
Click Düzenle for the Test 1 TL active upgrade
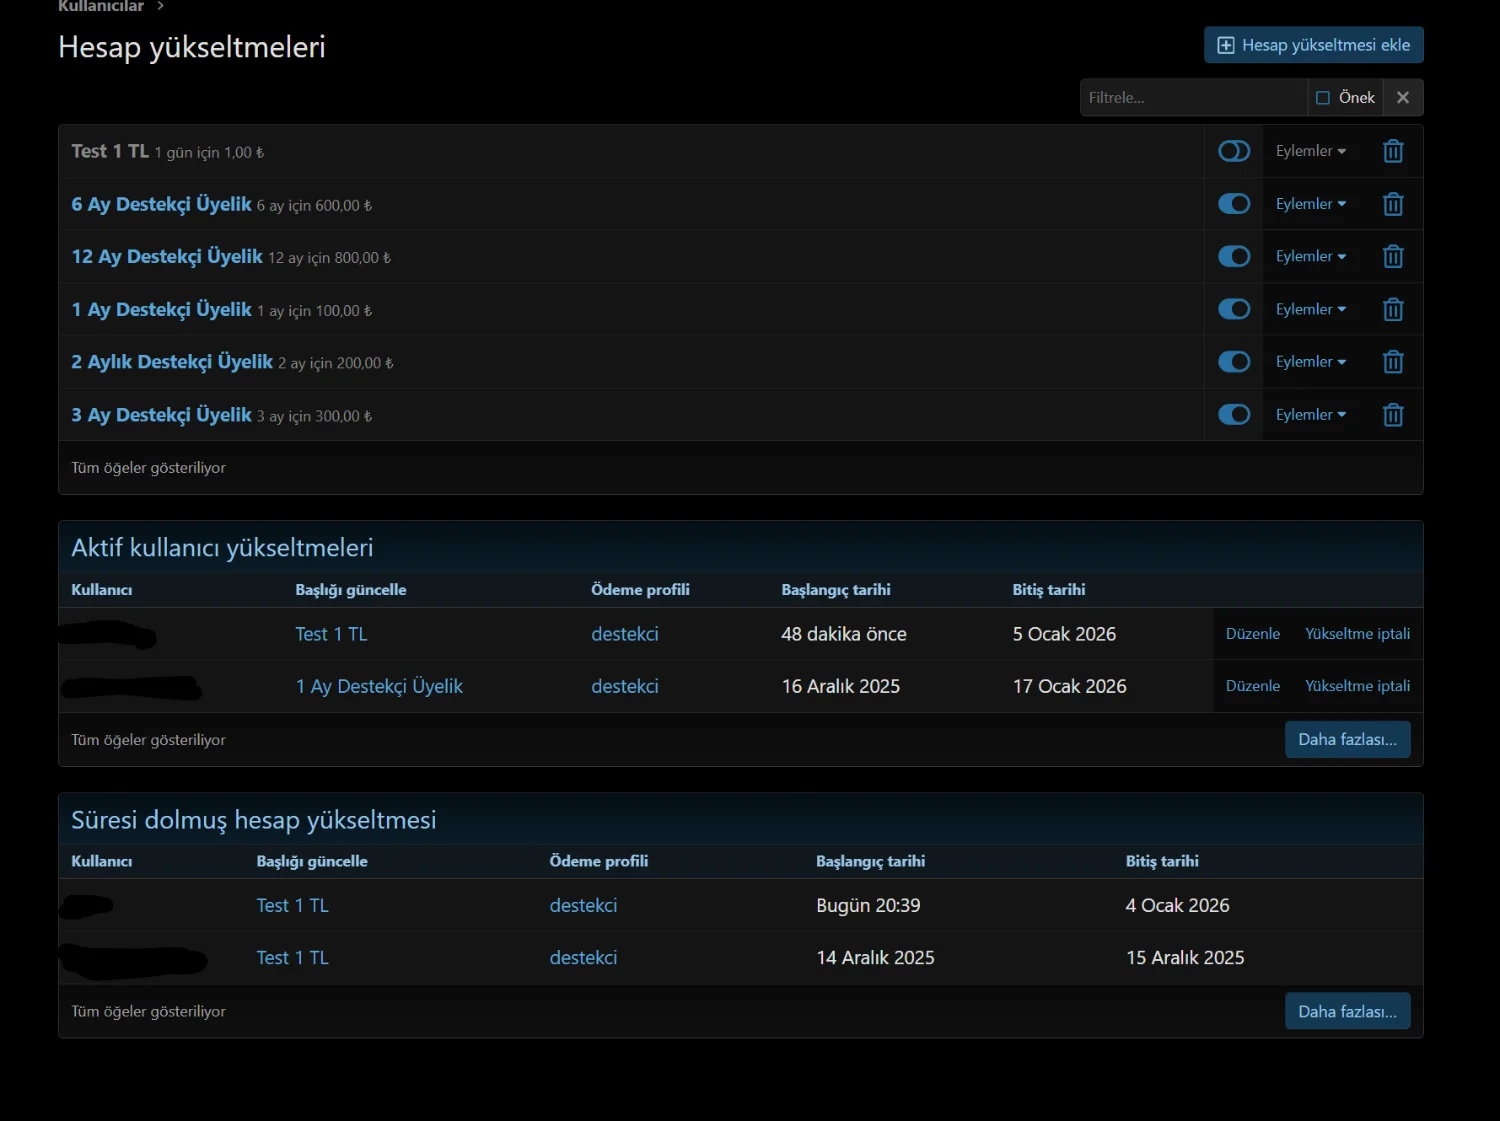pos(1252,634)
